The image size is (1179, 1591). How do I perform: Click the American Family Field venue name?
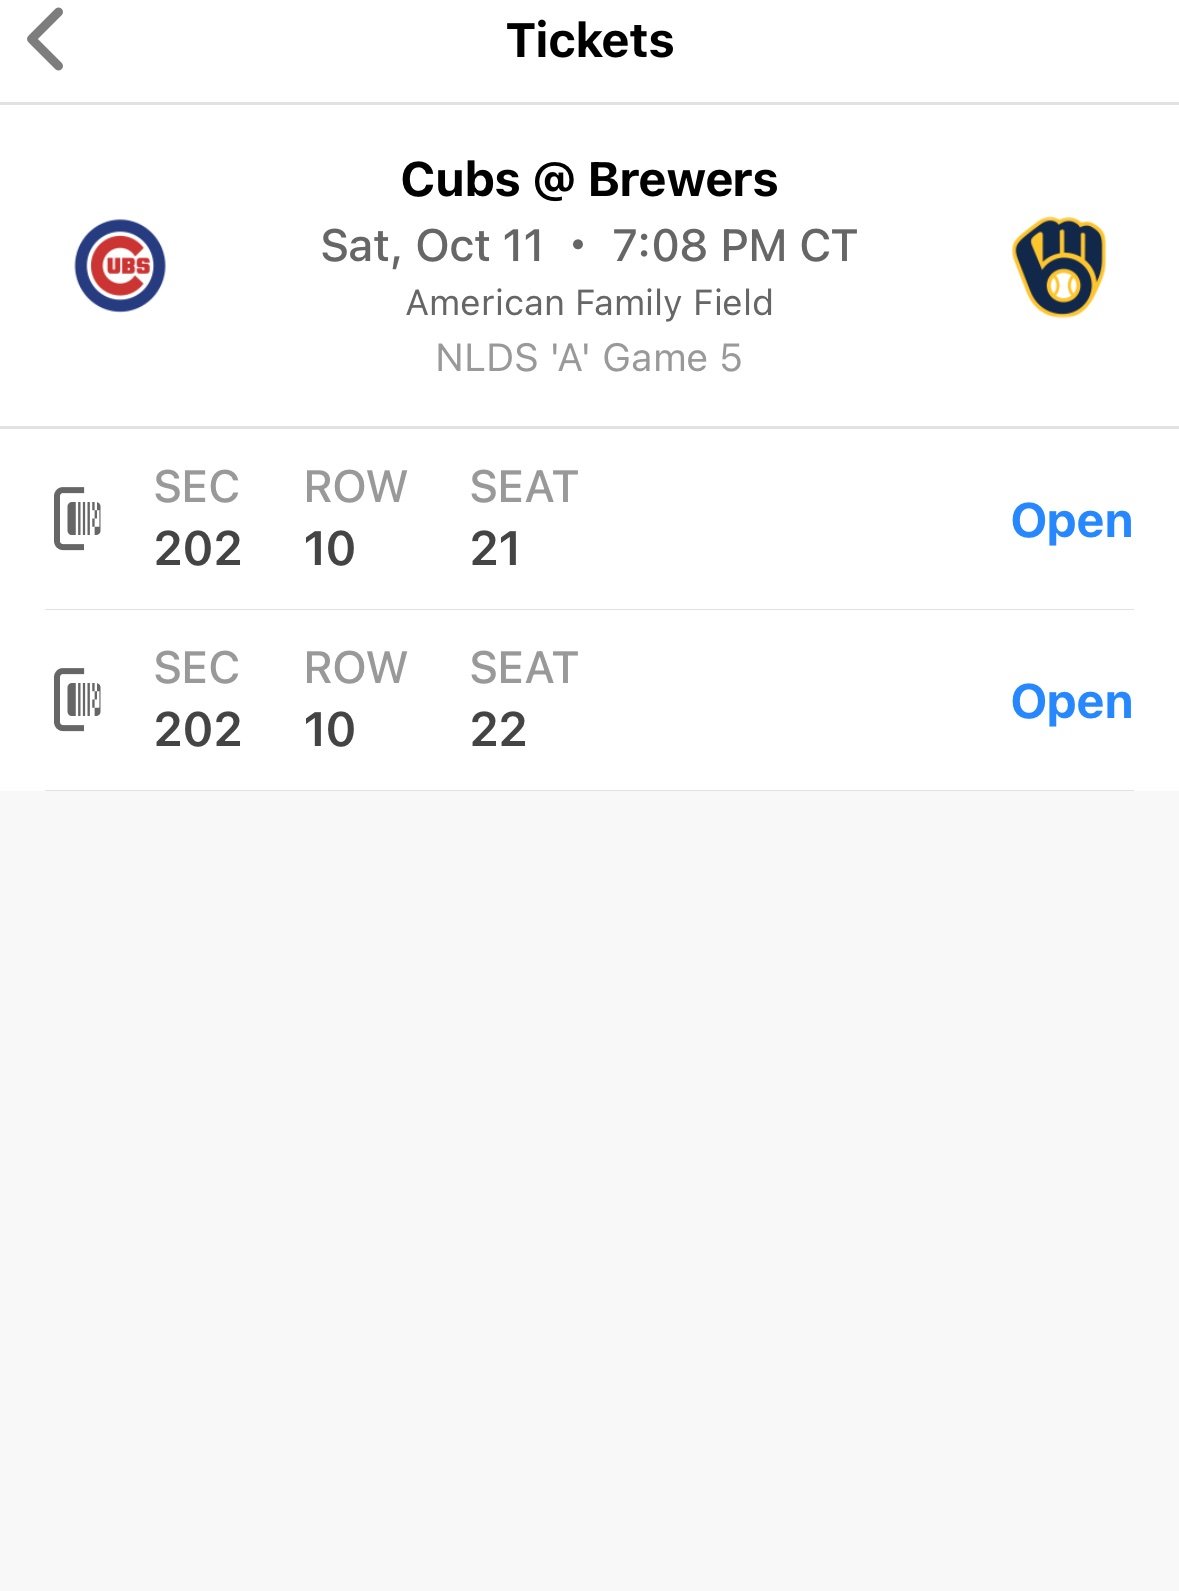[x=589, y=303]
